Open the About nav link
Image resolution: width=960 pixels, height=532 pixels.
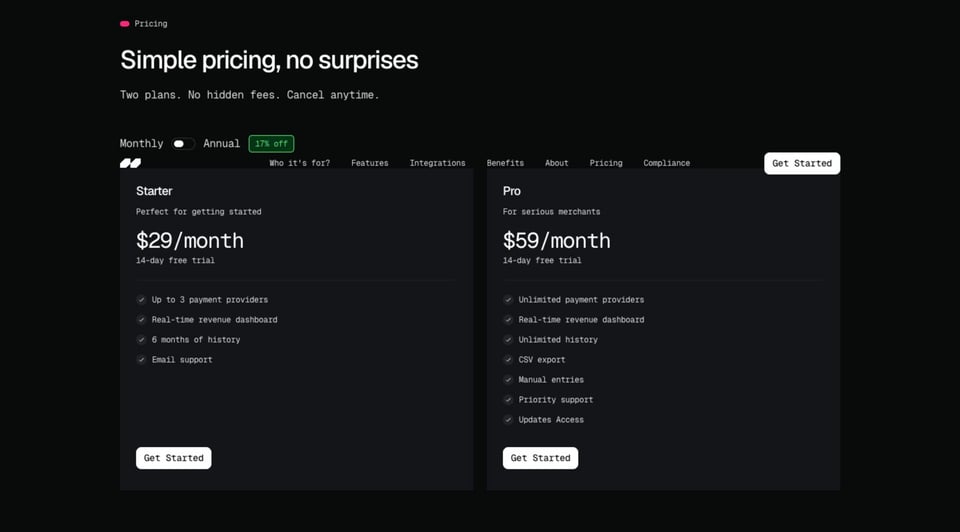point(557,163)
